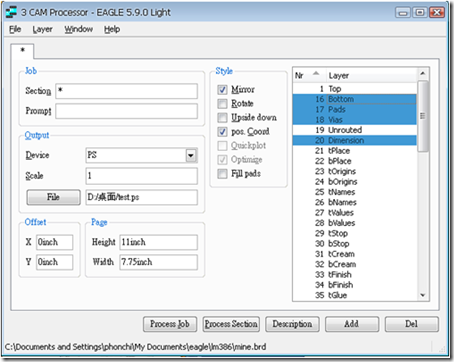
Task: Click the Section input field
Action: [x=127, y=91]
